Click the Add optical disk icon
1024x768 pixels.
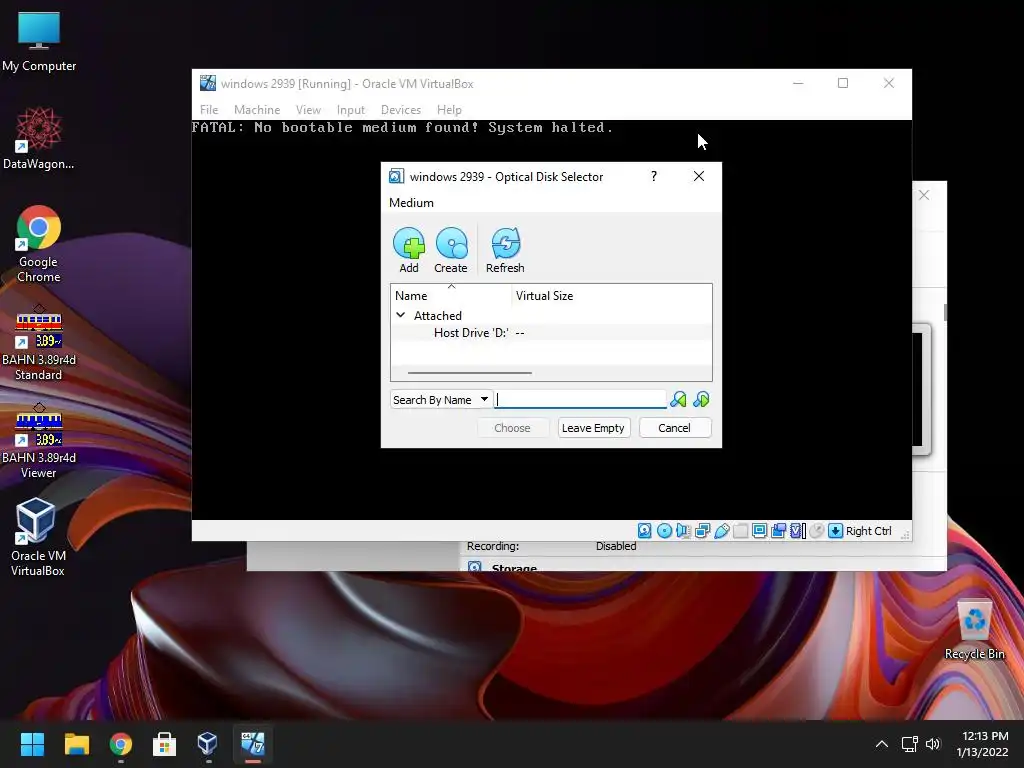[x=409, y=250]
